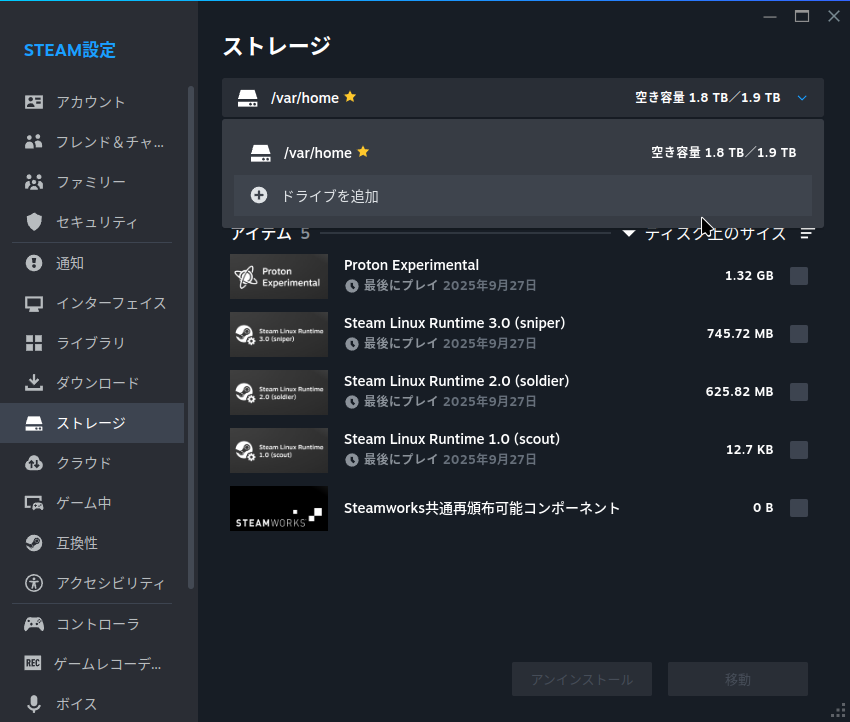The height and width of the screenshot is (722, 850).
Task: Check the Proton Experimental checkbox
Action: [799, 276]
